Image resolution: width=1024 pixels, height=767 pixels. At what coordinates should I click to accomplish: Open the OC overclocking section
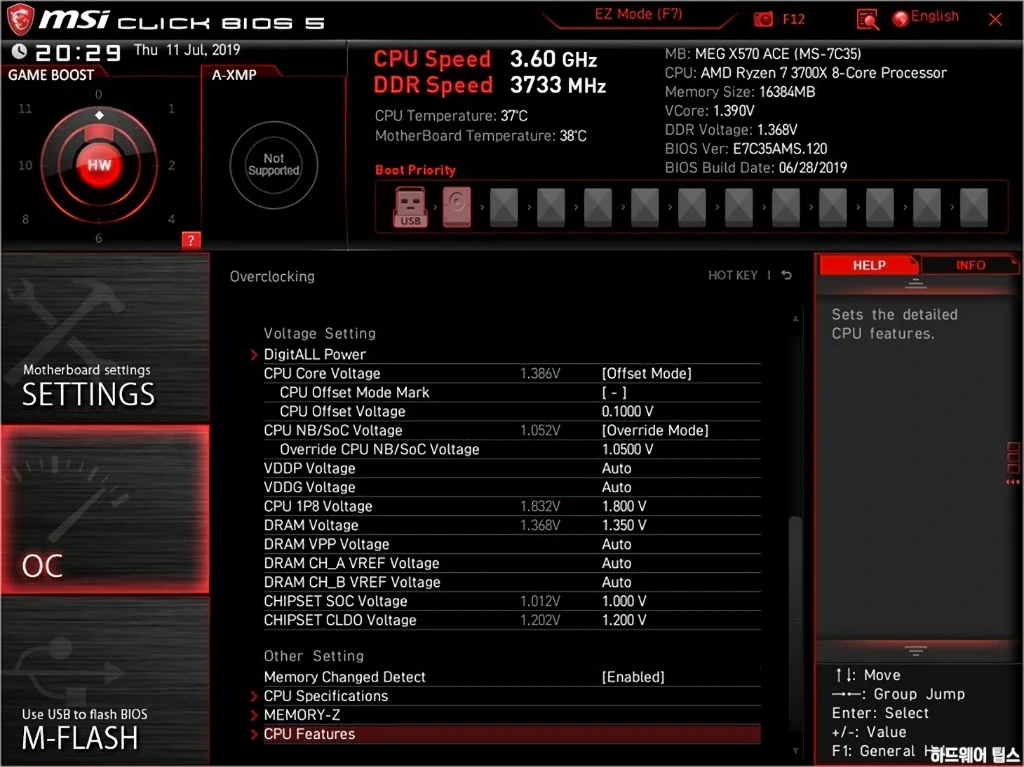pos(105,510)
